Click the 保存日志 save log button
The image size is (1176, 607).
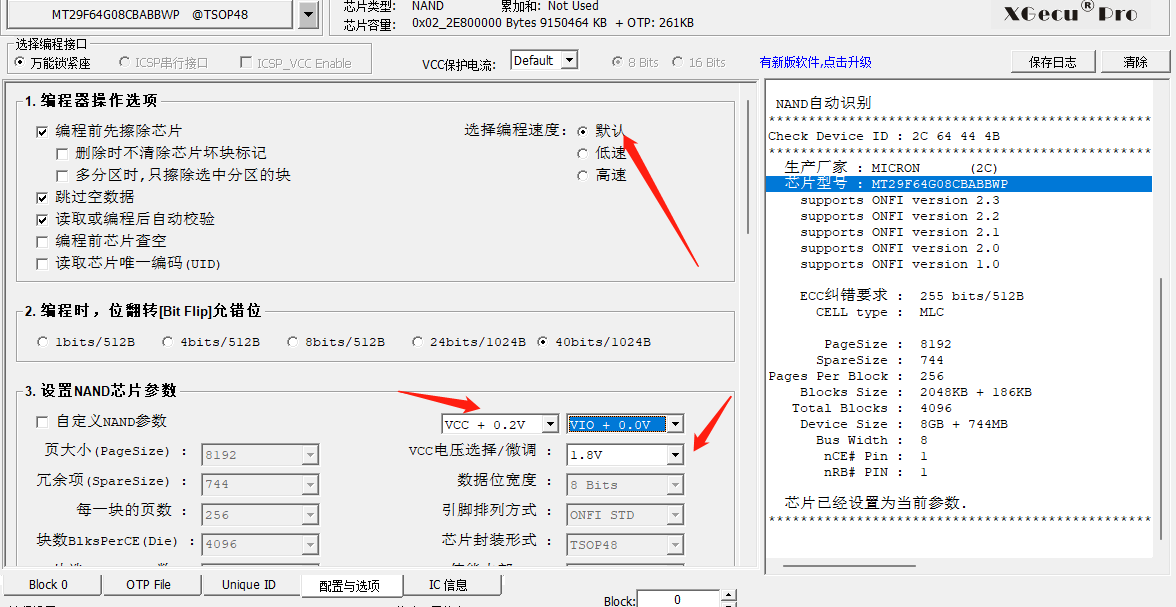tap(1052, 62)
